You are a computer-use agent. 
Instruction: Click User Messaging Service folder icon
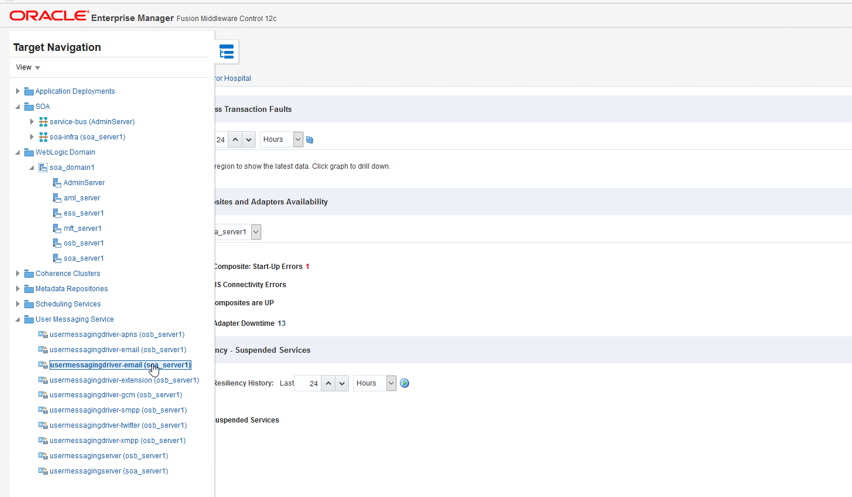pos(29,319)
